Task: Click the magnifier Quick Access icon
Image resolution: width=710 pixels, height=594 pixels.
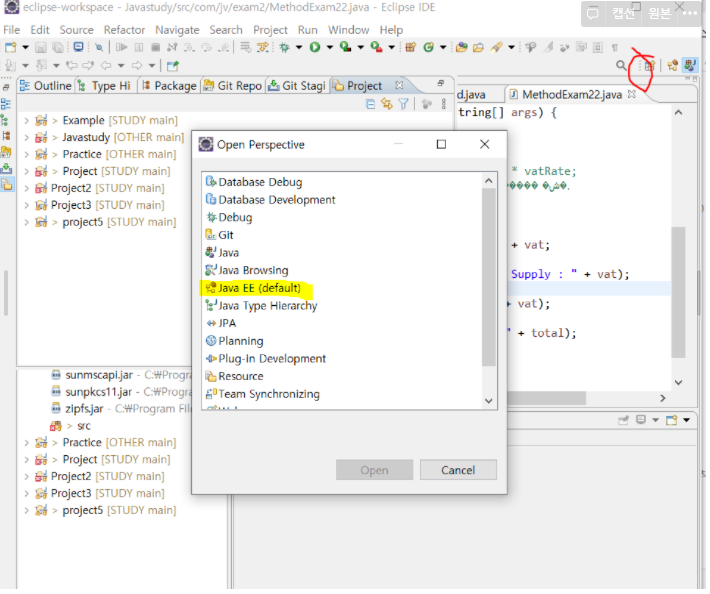Action: [x=622, y=65]
